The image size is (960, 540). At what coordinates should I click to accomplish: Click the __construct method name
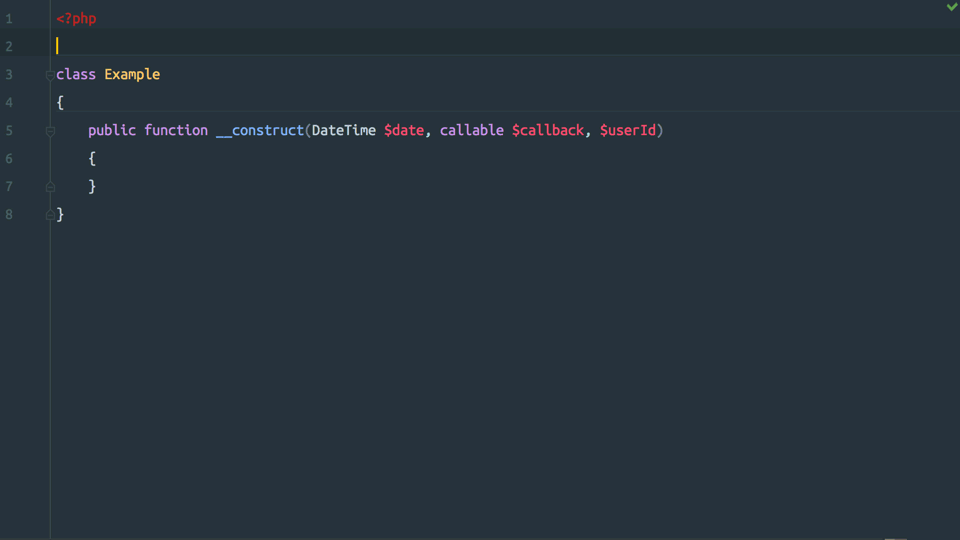[260, 130]
